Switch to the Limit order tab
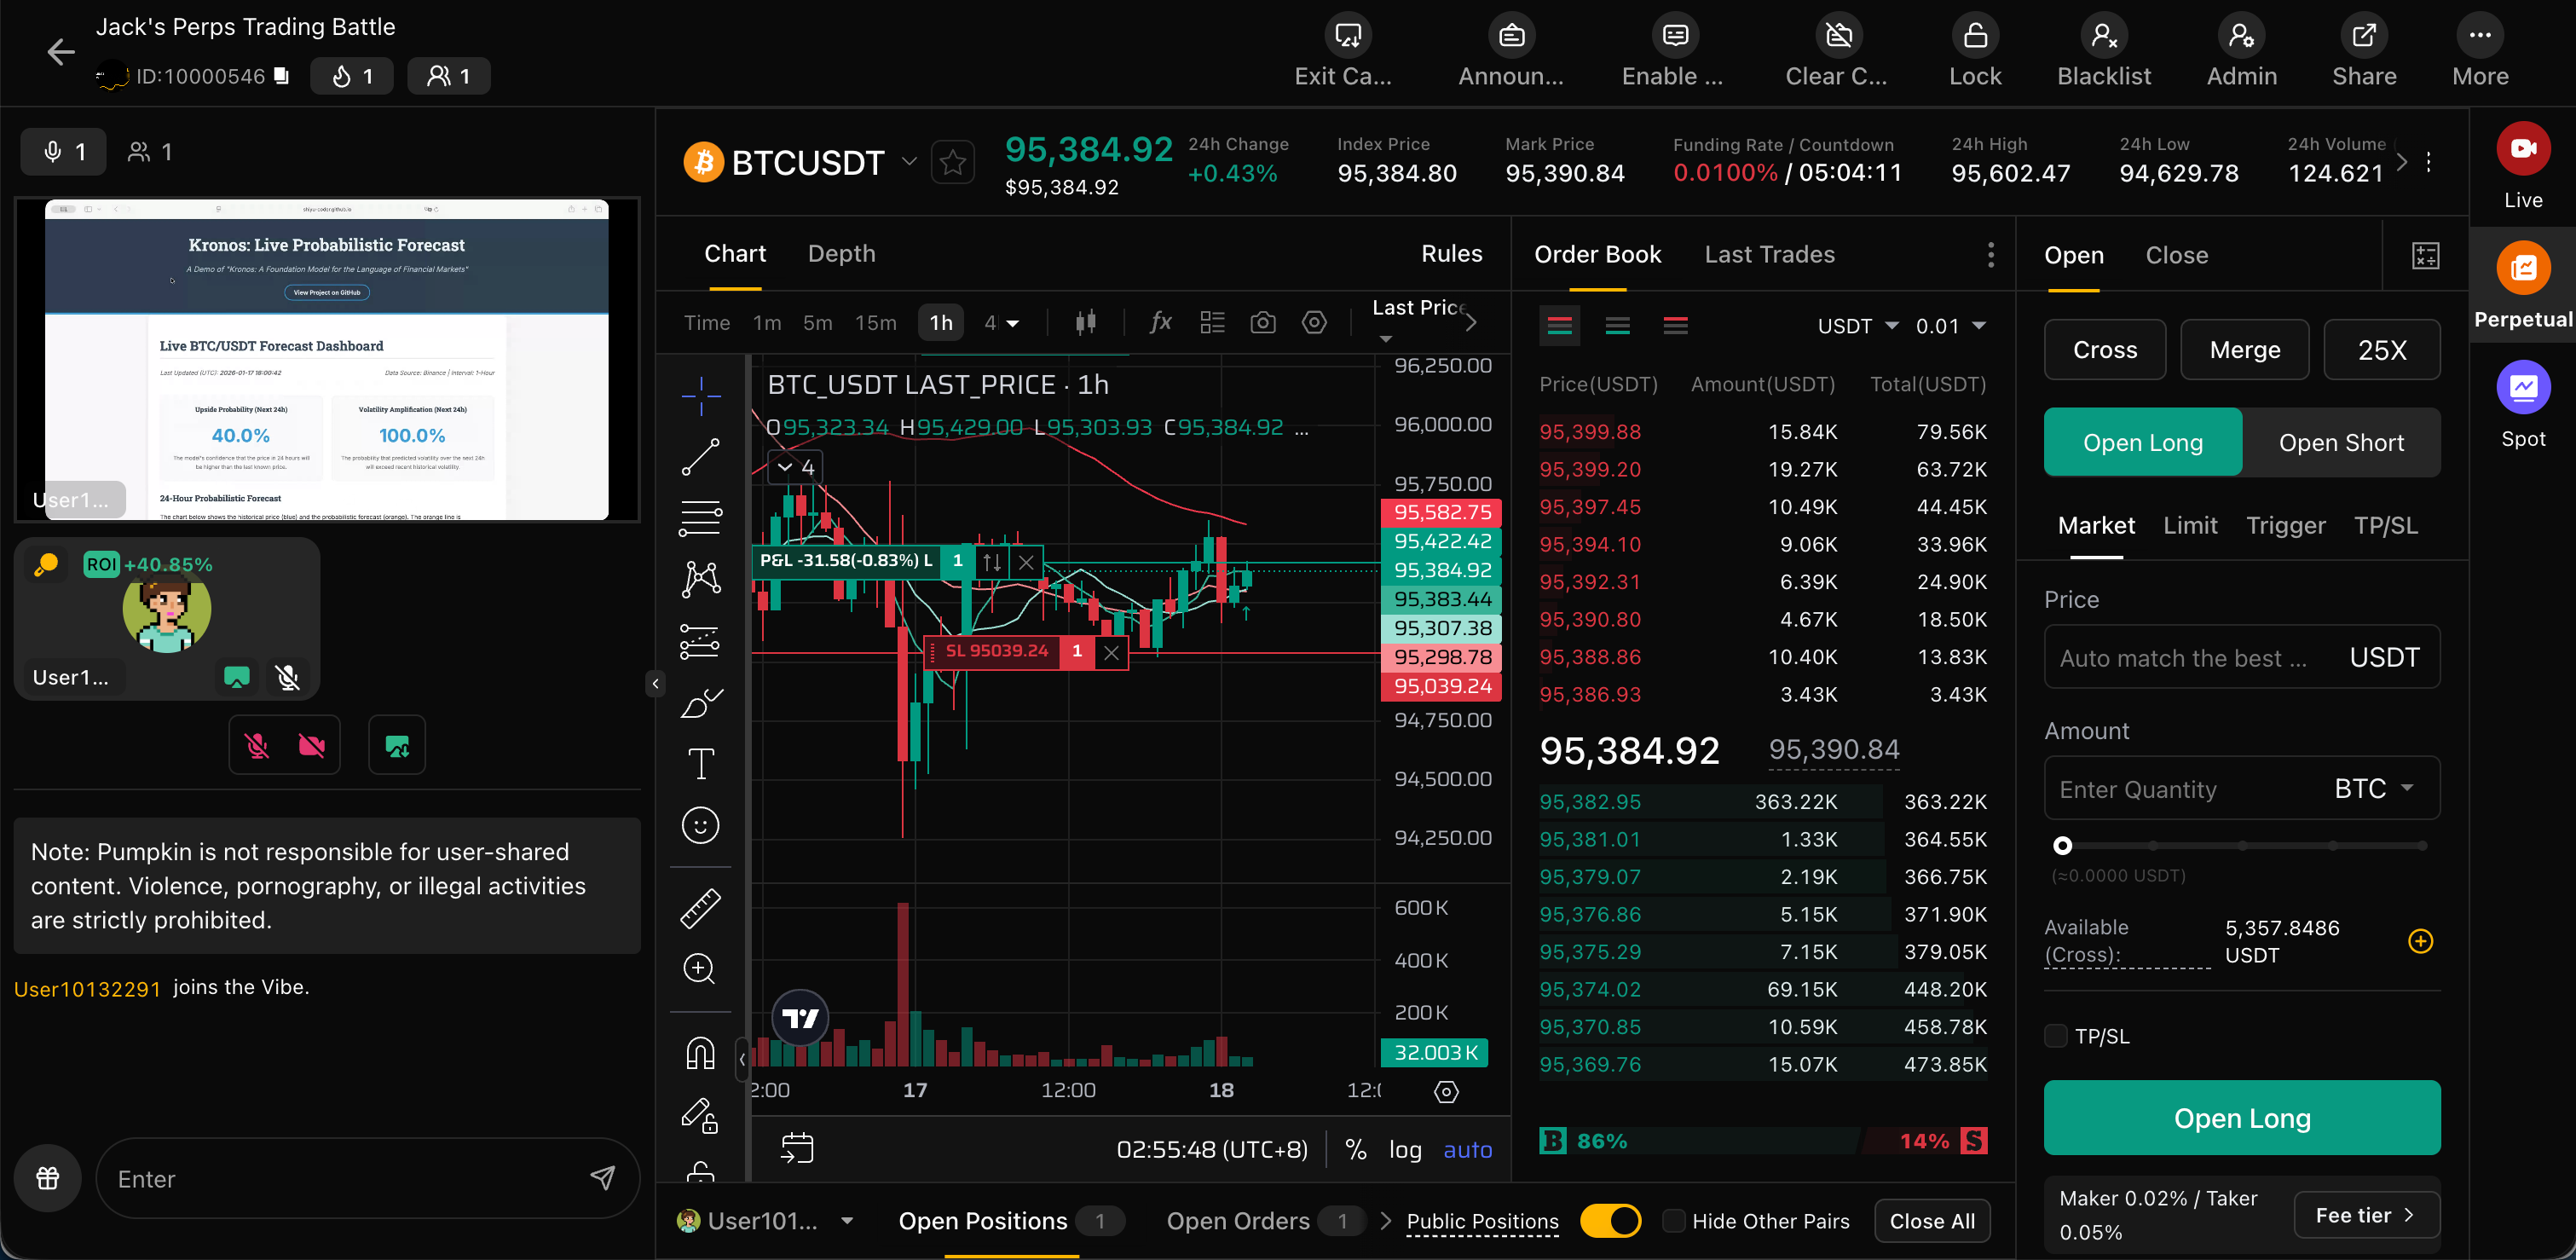This screenshot has height=1260, width=2576. [2190, 526]
